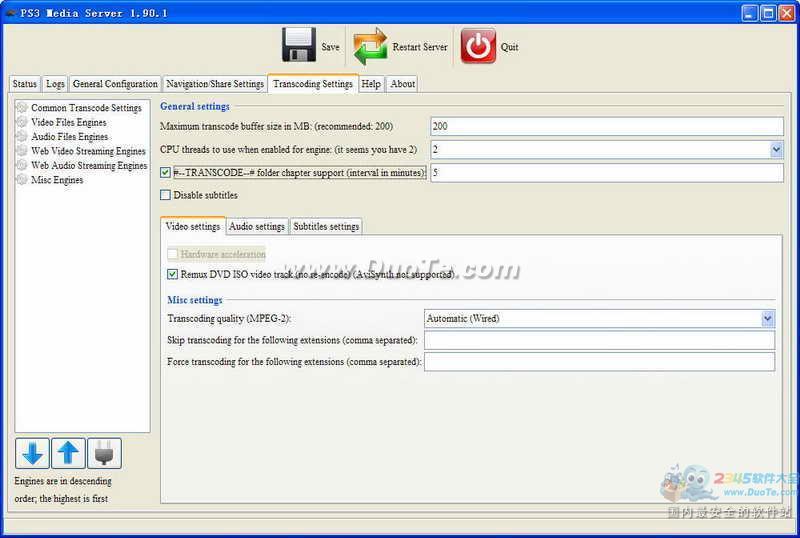Maximize the PS3 Media Server window
Image resolution: width=800 pixels, height=538 pixels.
pos(768,13)
